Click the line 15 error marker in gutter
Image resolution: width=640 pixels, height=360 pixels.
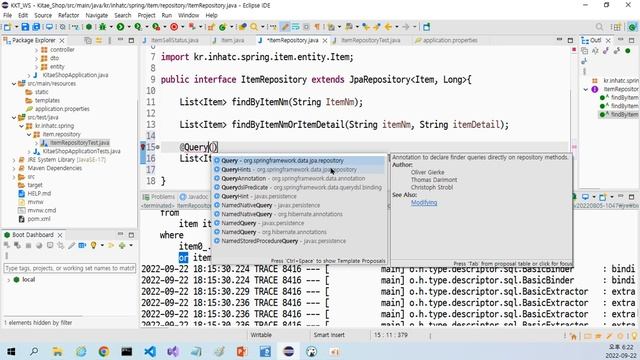click(143, 147)
